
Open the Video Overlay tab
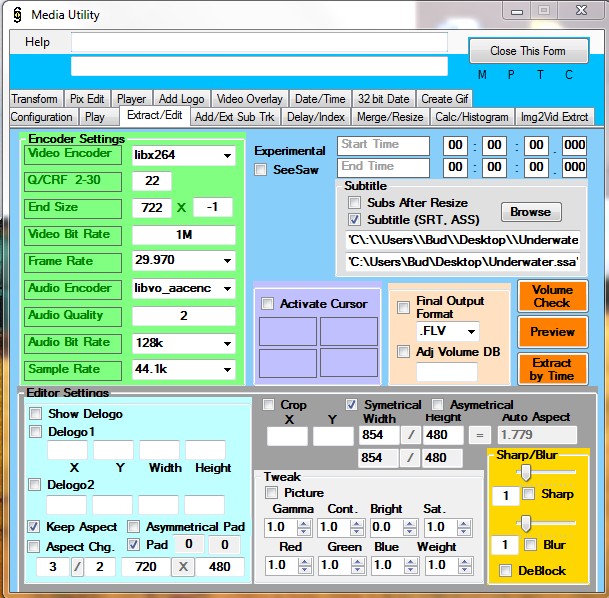pos(249,99)
